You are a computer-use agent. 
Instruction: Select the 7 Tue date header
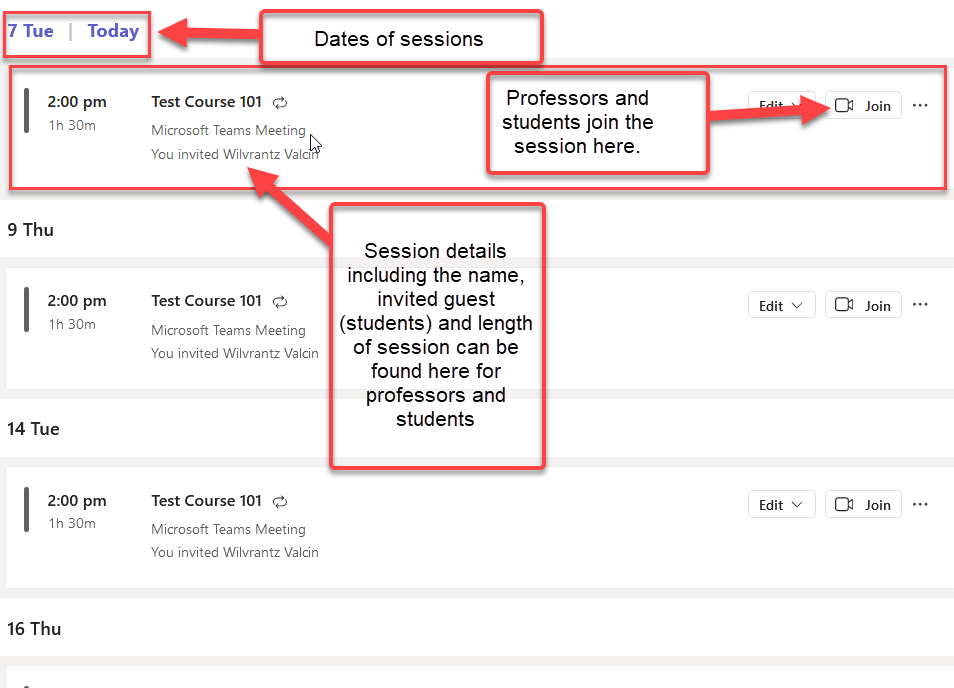click(x=31, y=31)
